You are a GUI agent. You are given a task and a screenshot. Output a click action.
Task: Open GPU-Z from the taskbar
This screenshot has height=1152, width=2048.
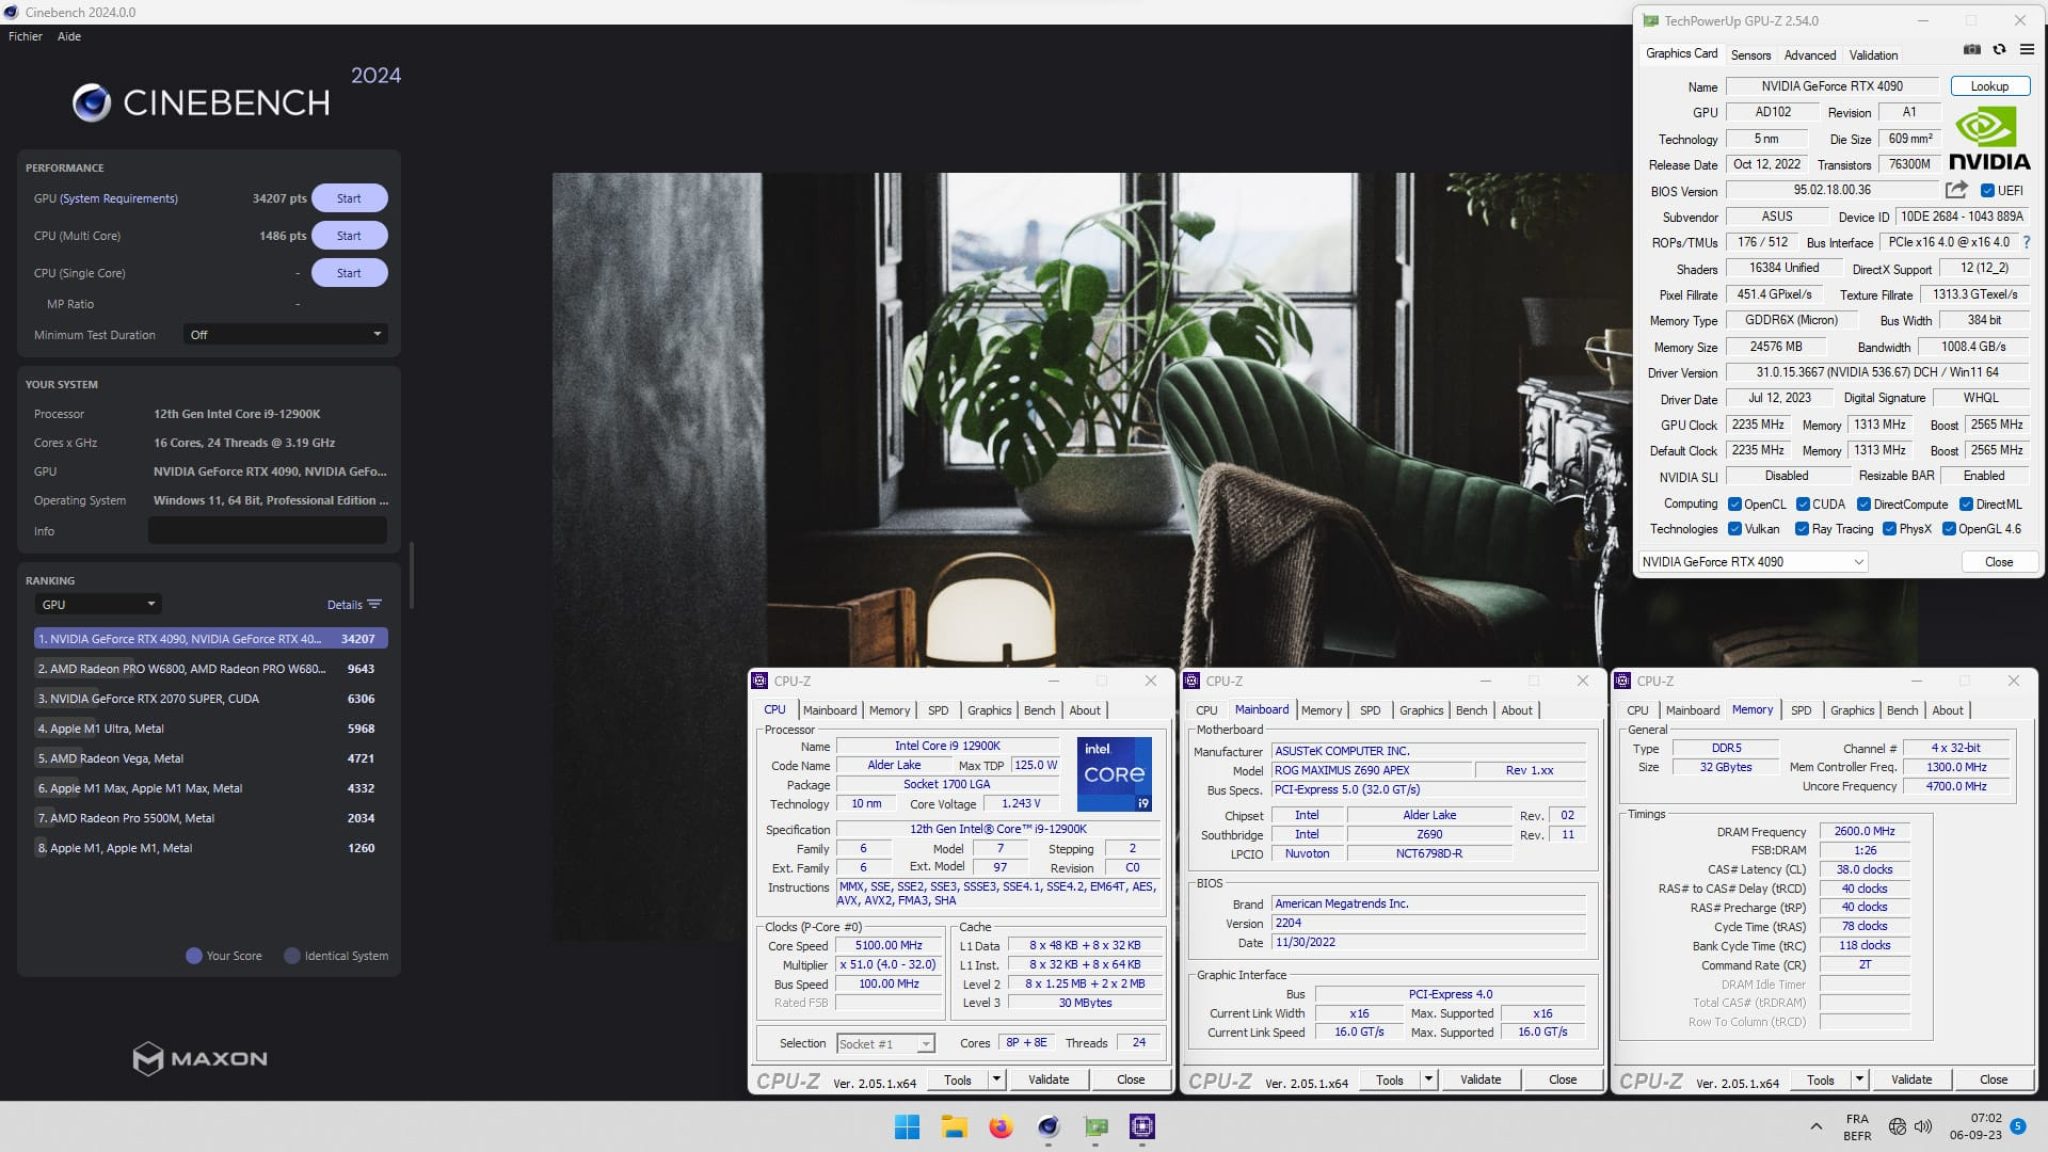pos(1096,1128)
